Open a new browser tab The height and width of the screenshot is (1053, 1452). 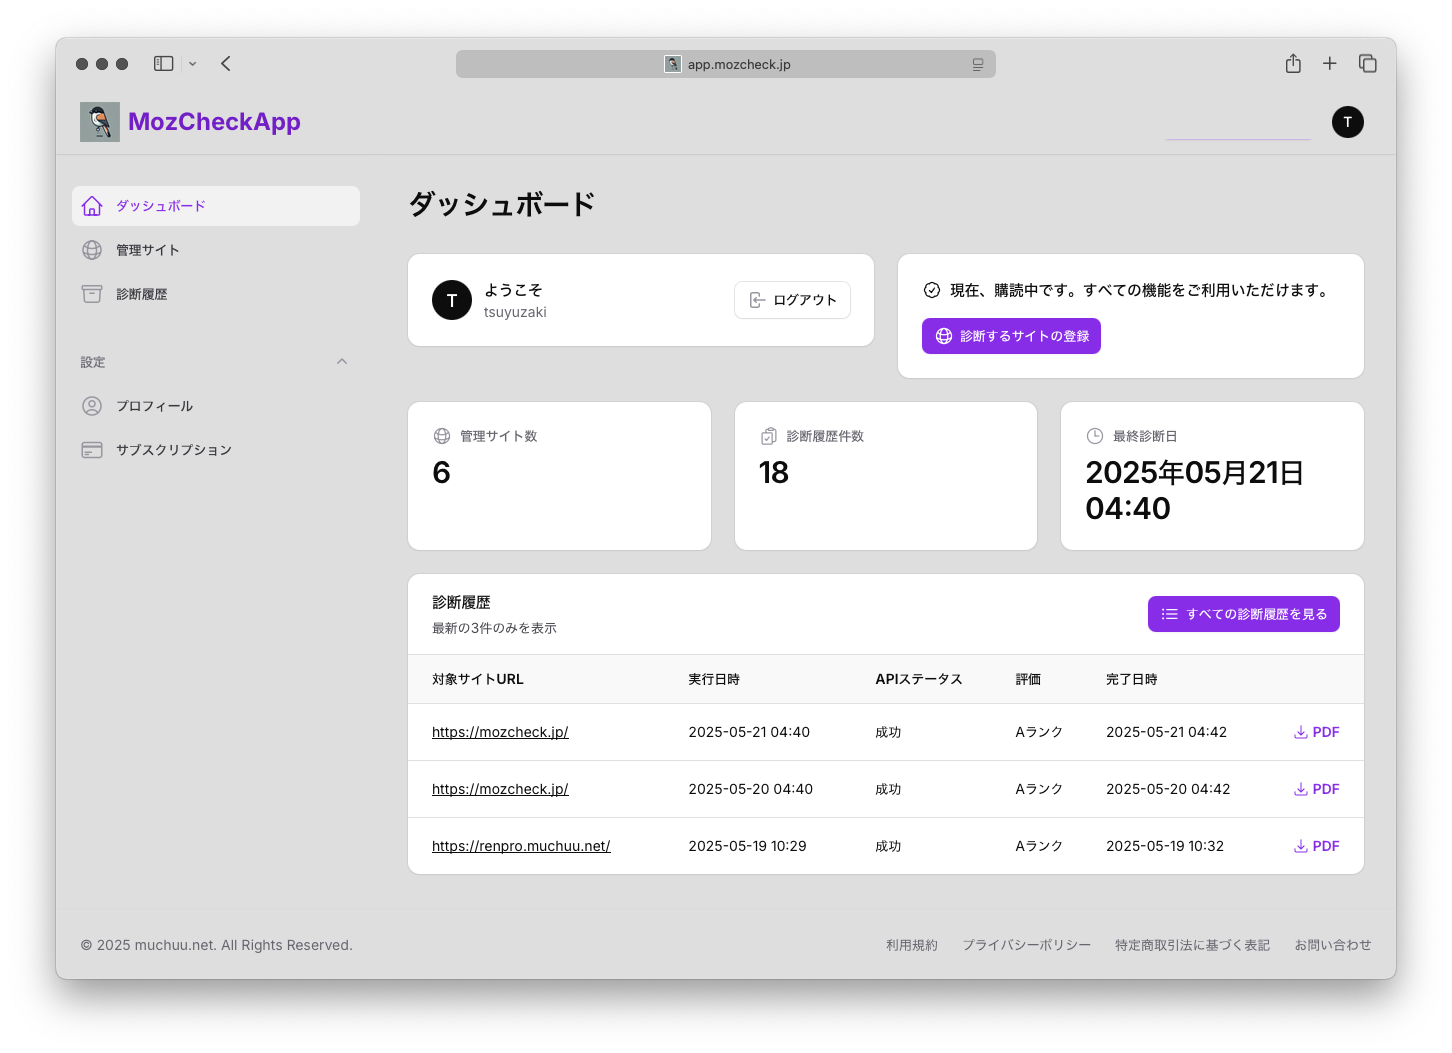(1329, 64)
